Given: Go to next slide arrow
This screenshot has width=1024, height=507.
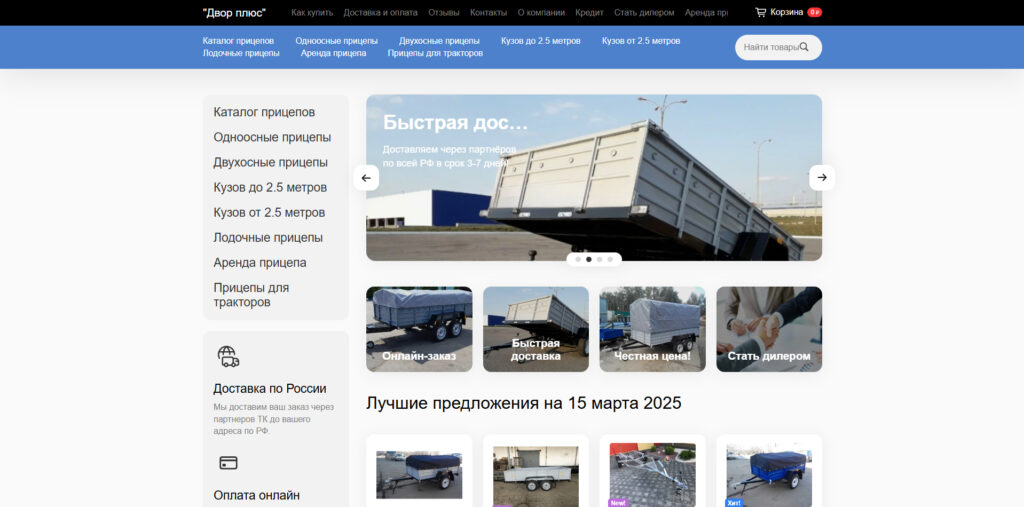Looking at the screenshot, I should tap(822, 178).
